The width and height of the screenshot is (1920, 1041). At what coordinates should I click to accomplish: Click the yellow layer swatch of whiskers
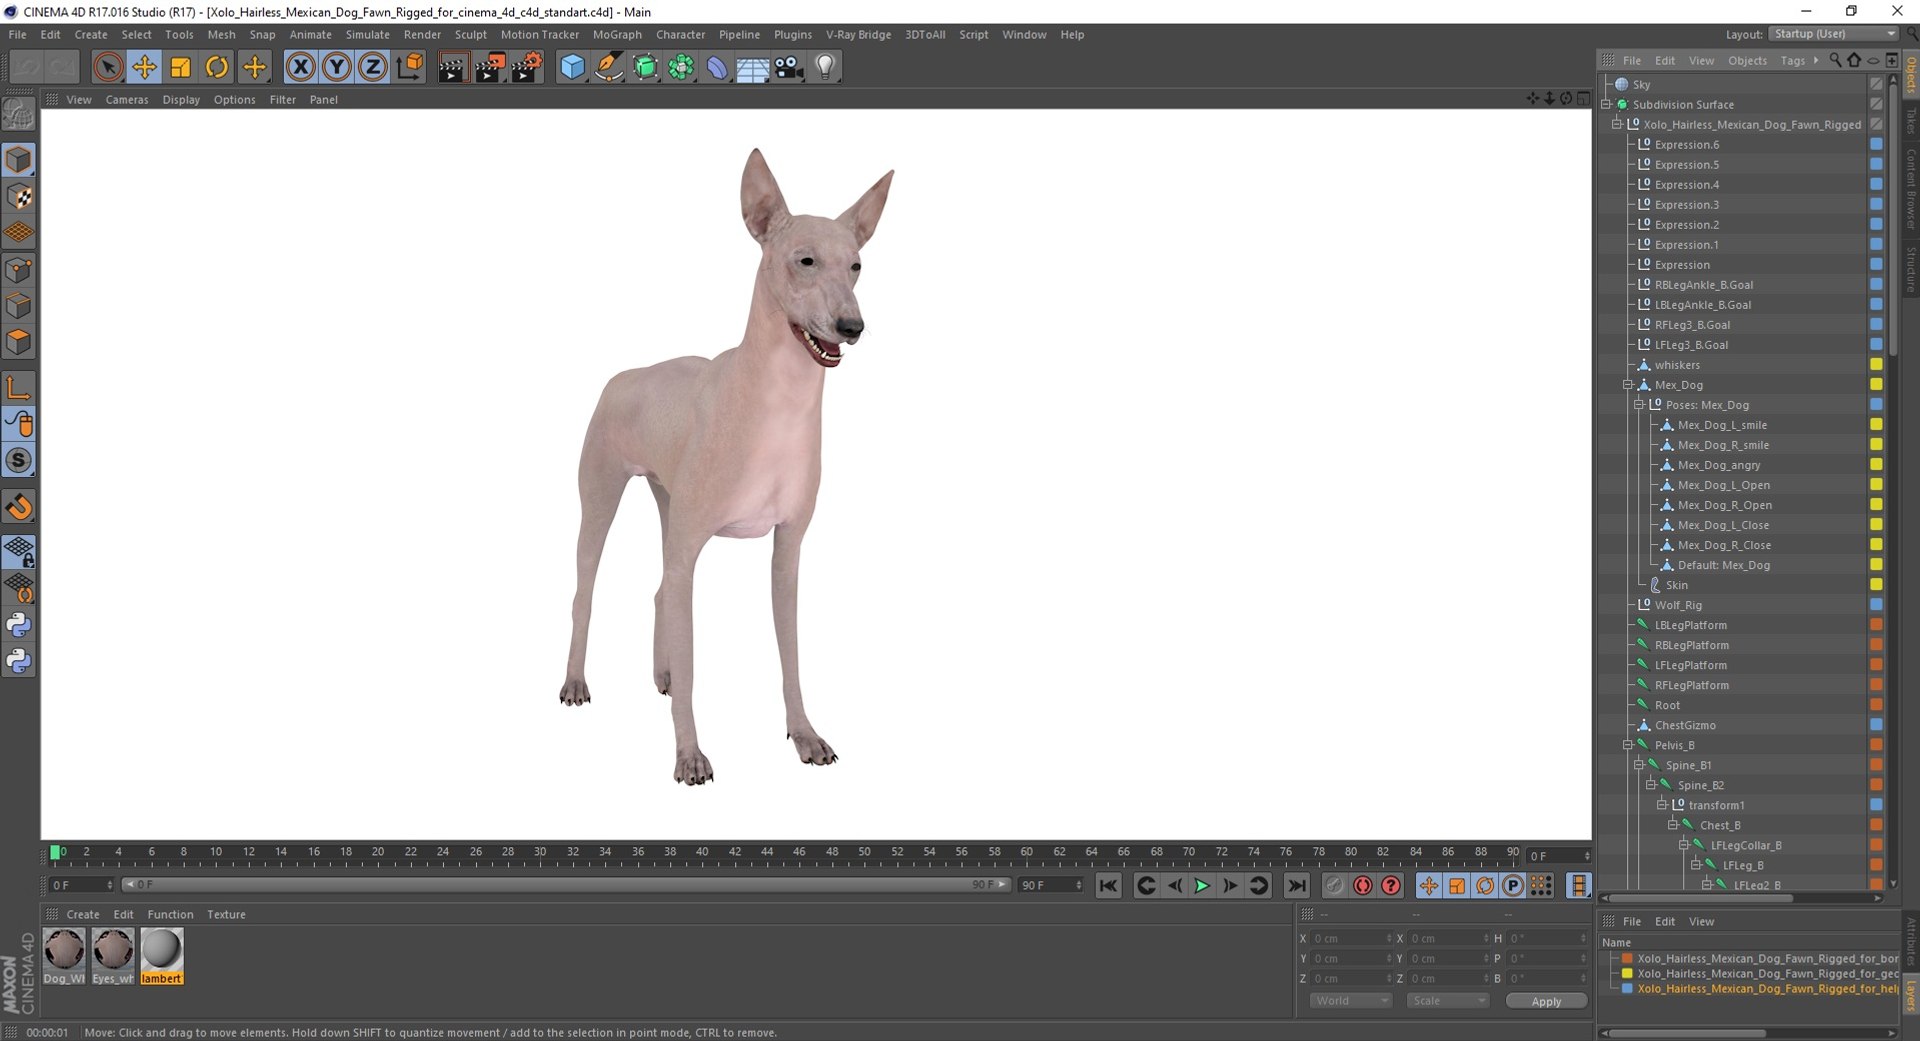point(1876,365)
